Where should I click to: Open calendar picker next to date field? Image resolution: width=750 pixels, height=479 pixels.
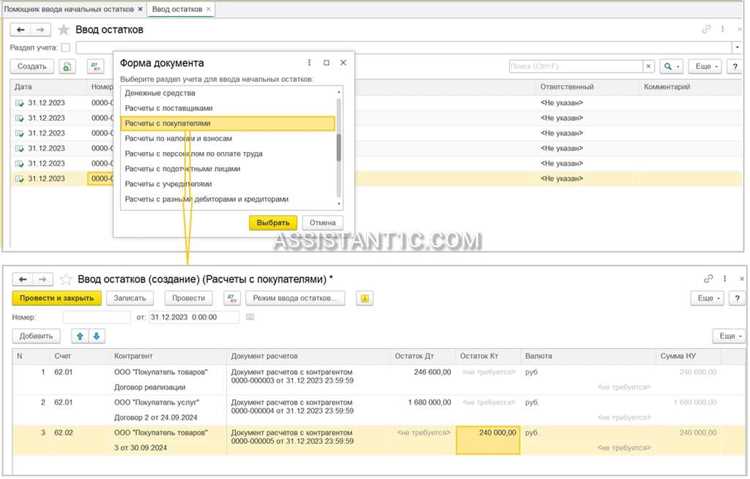click(x=250, y=317)
